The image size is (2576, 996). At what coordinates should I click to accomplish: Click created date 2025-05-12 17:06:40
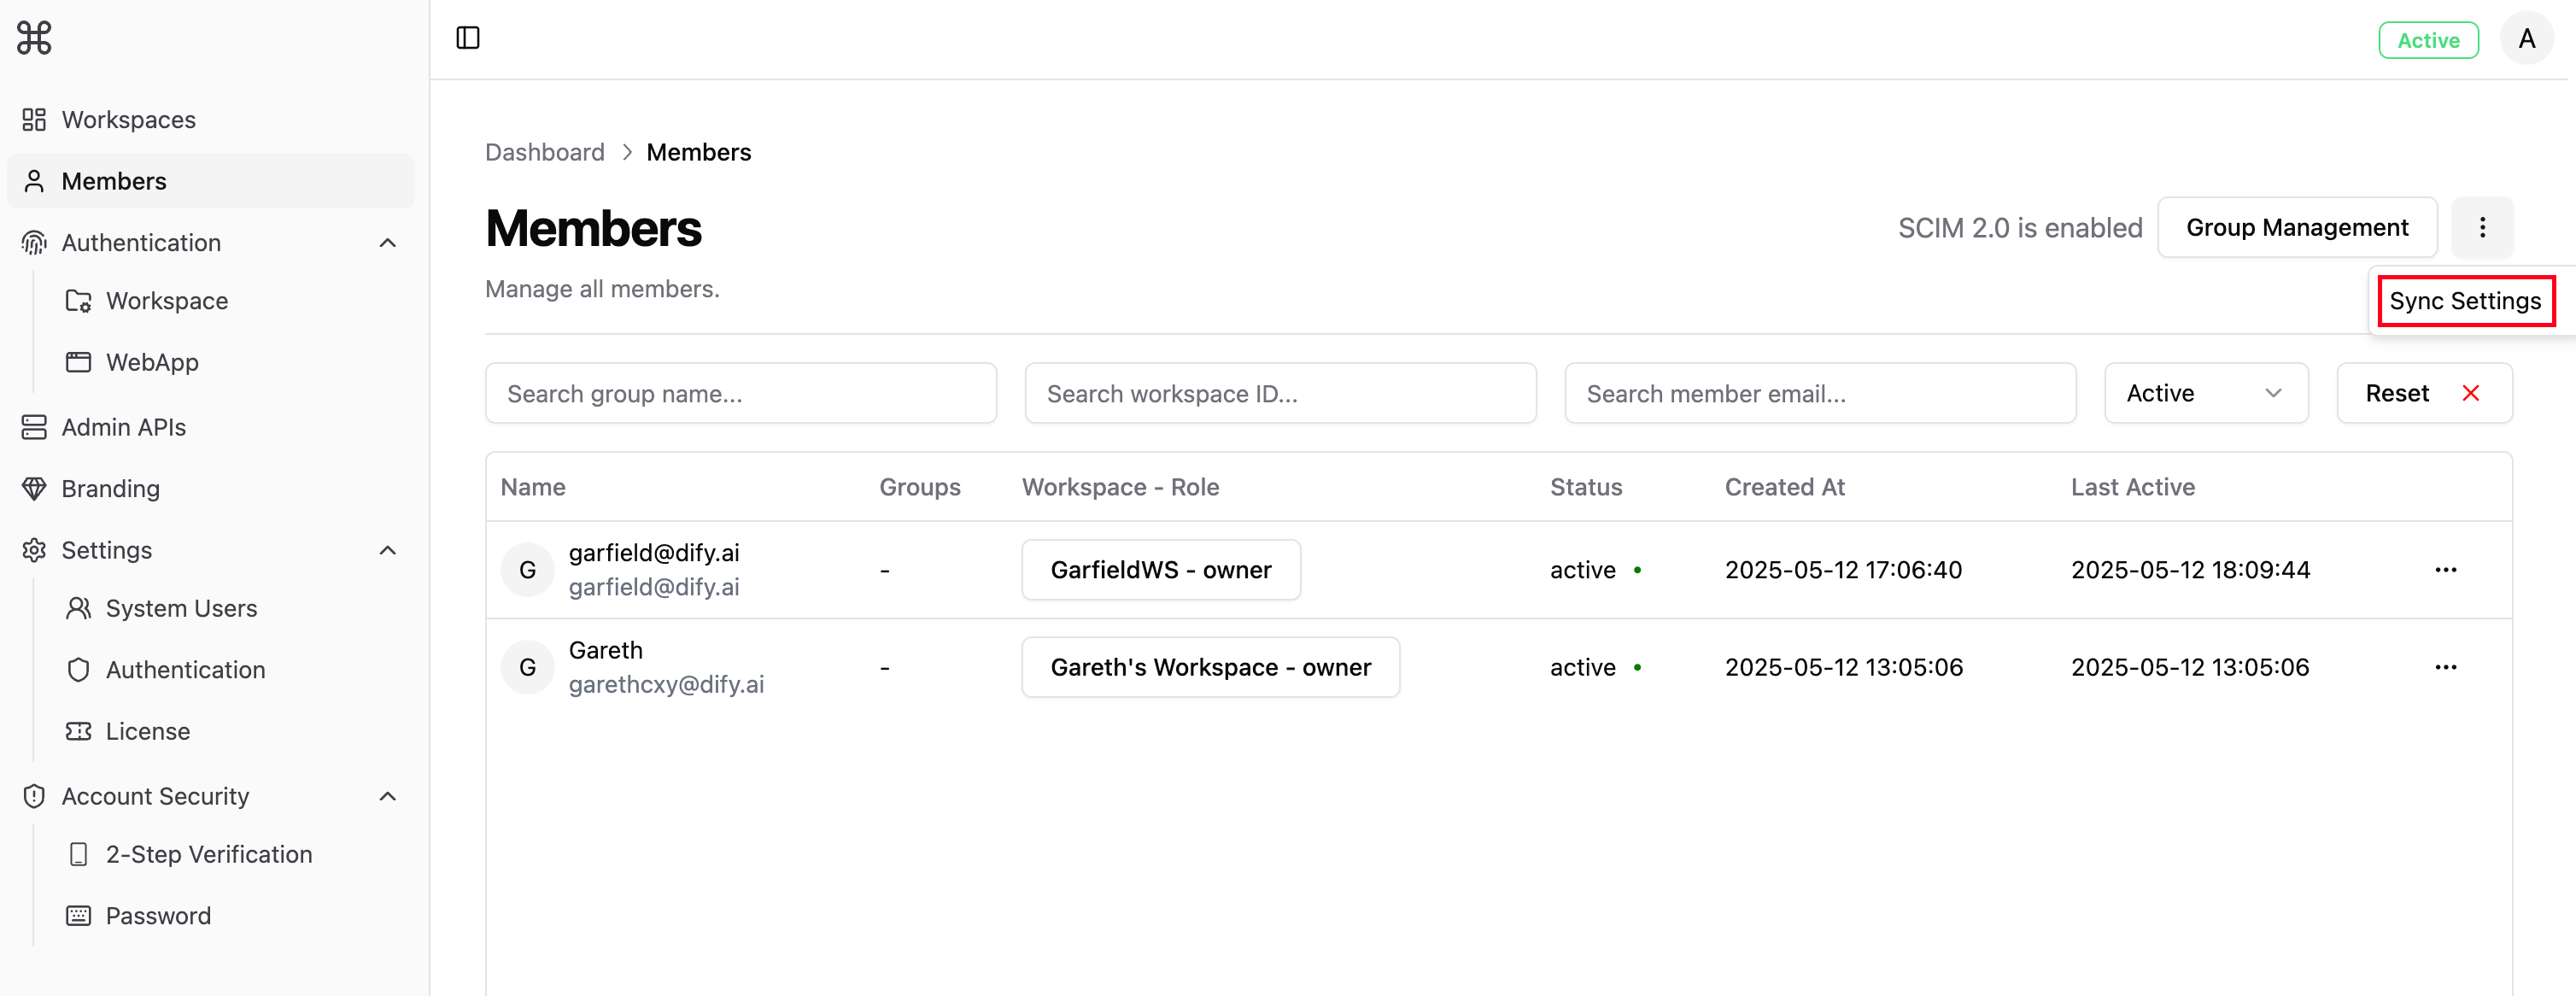[1843, 570]
